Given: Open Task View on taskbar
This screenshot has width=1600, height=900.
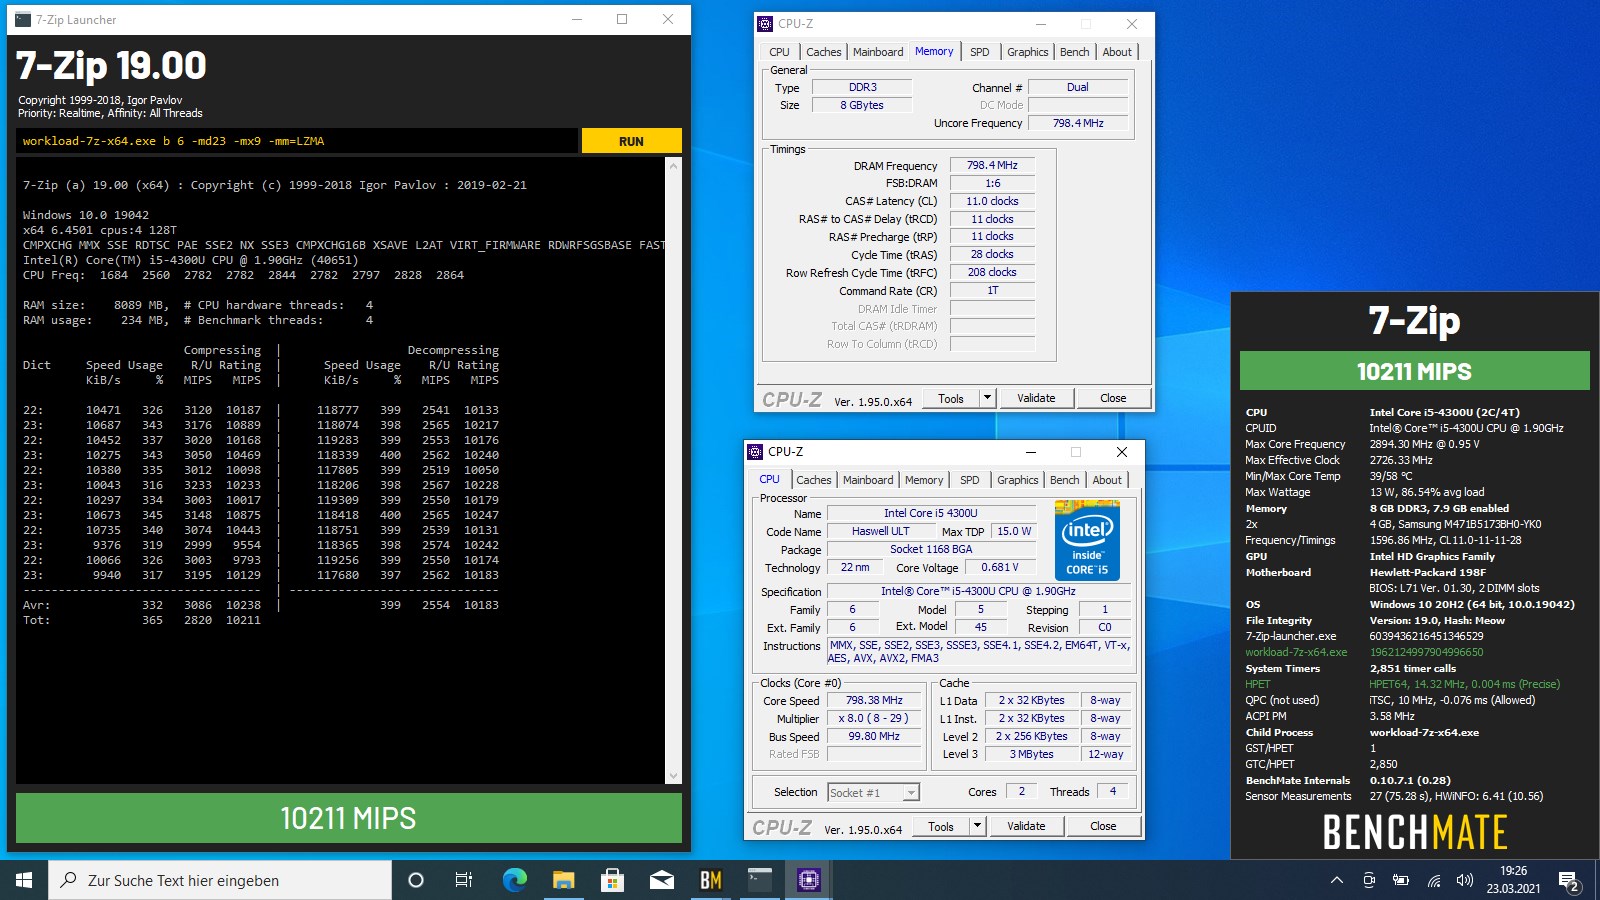Looking at the screenshot, I should coord(464,880).
